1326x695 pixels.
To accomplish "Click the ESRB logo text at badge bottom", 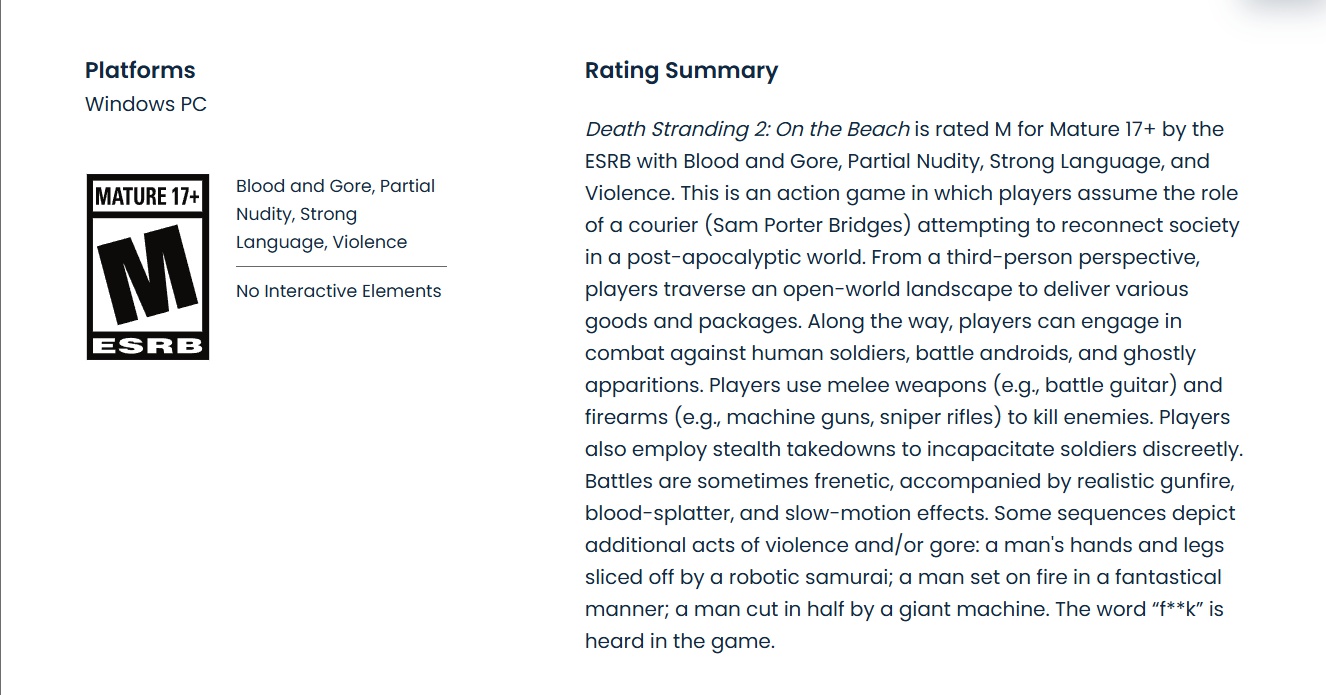I will pos(148,346).
